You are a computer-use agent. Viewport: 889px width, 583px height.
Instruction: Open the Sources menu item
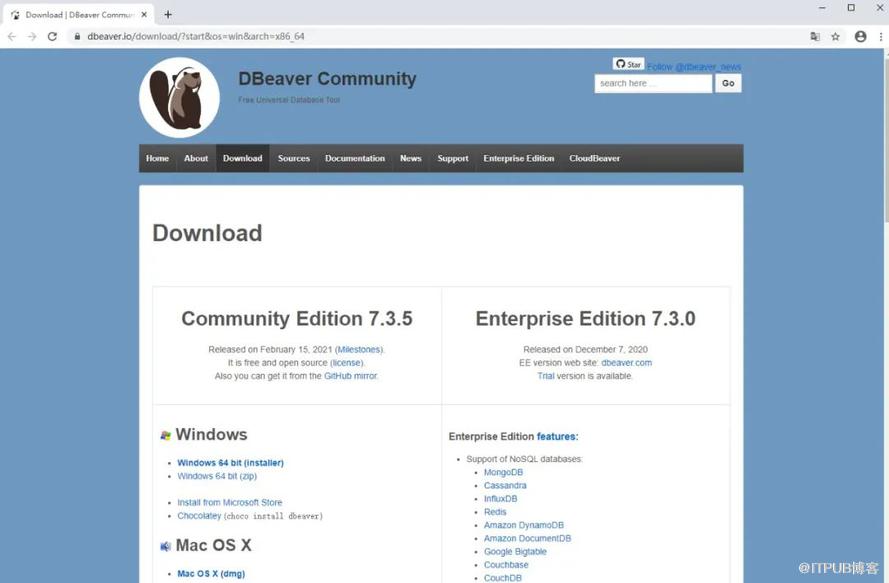294,158
